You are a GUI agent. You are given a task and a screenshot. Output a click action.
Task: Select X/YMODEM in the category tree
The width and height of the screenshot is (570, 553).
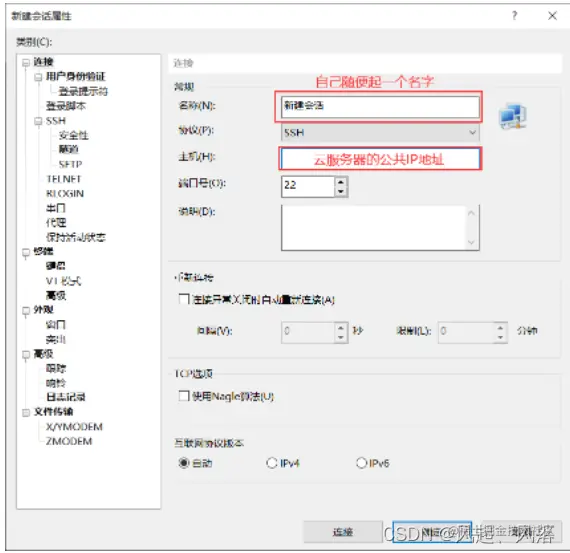(74, 426)
